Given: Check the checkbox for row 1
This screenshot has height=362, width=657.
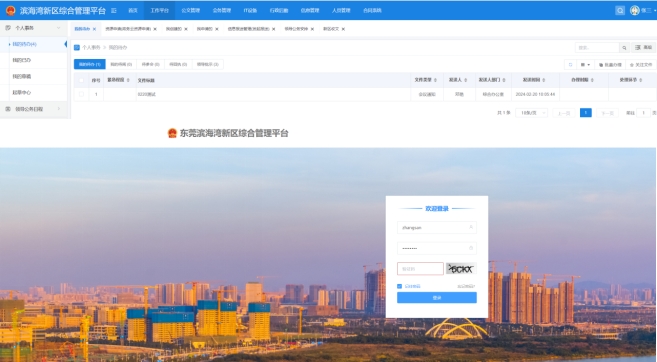Looking at the screenshot, I should (81, 94).
